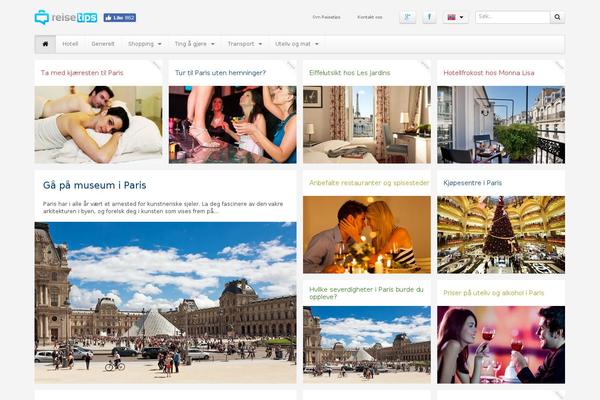The image size is (600, 400).
Task: Expand the Shopping dropdown menu
Action: [145, 44]
